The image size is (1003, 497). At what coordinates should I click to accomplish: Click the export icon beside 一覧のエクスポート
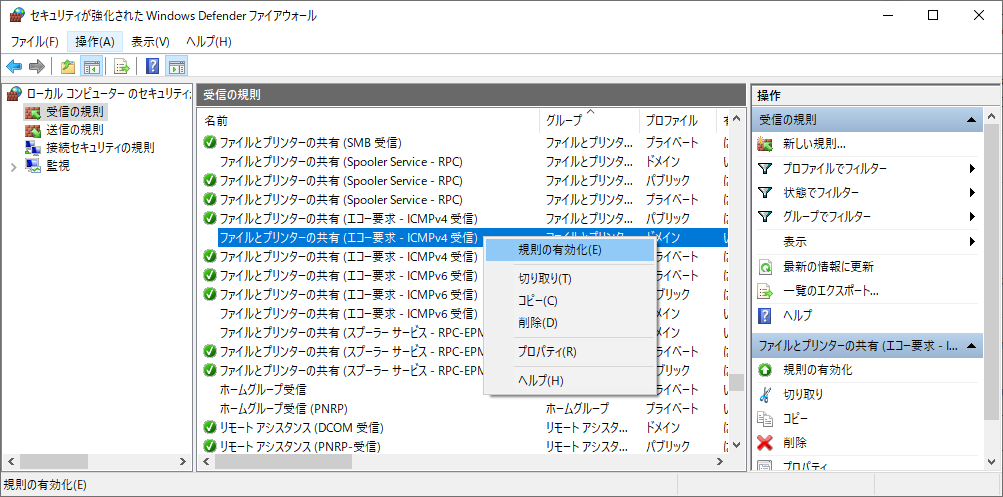pos(764,291)
